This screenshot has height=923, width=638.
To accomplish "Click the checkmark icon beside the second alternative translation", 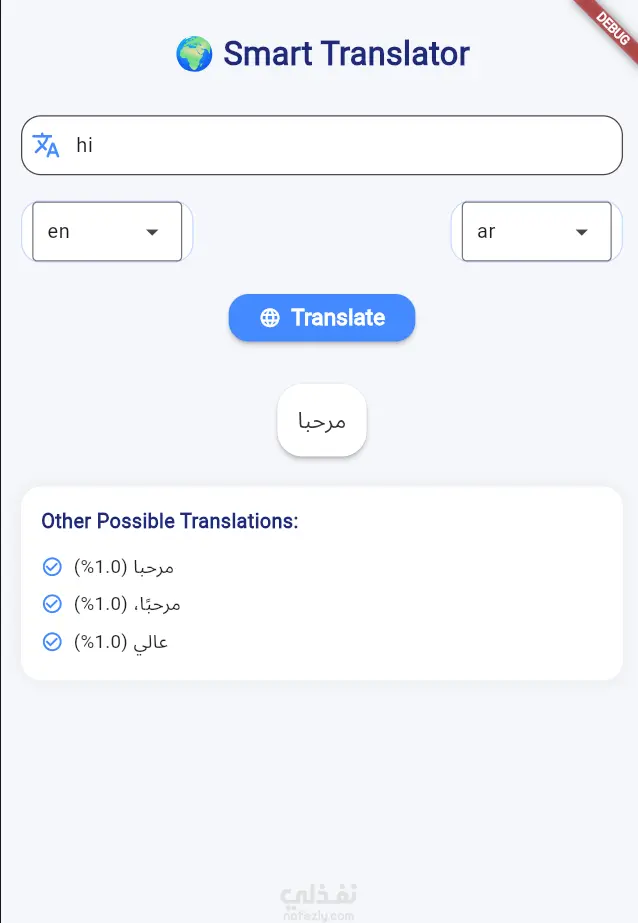I will 52,603.
